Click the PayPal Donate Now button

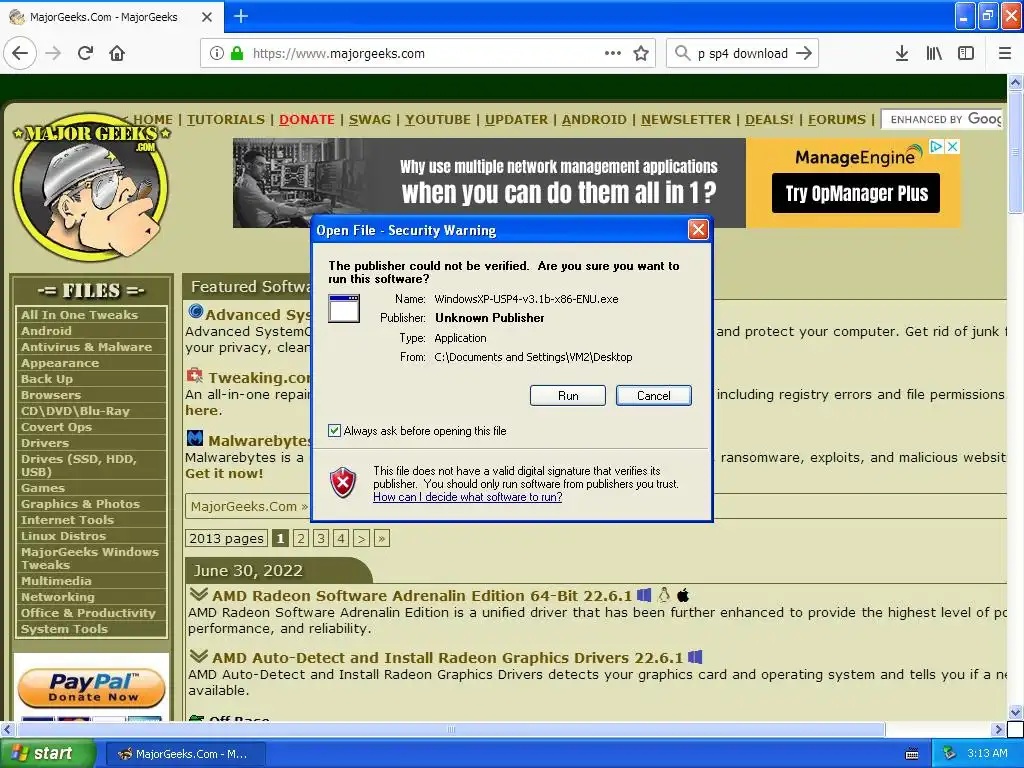[x=91, y=688]
